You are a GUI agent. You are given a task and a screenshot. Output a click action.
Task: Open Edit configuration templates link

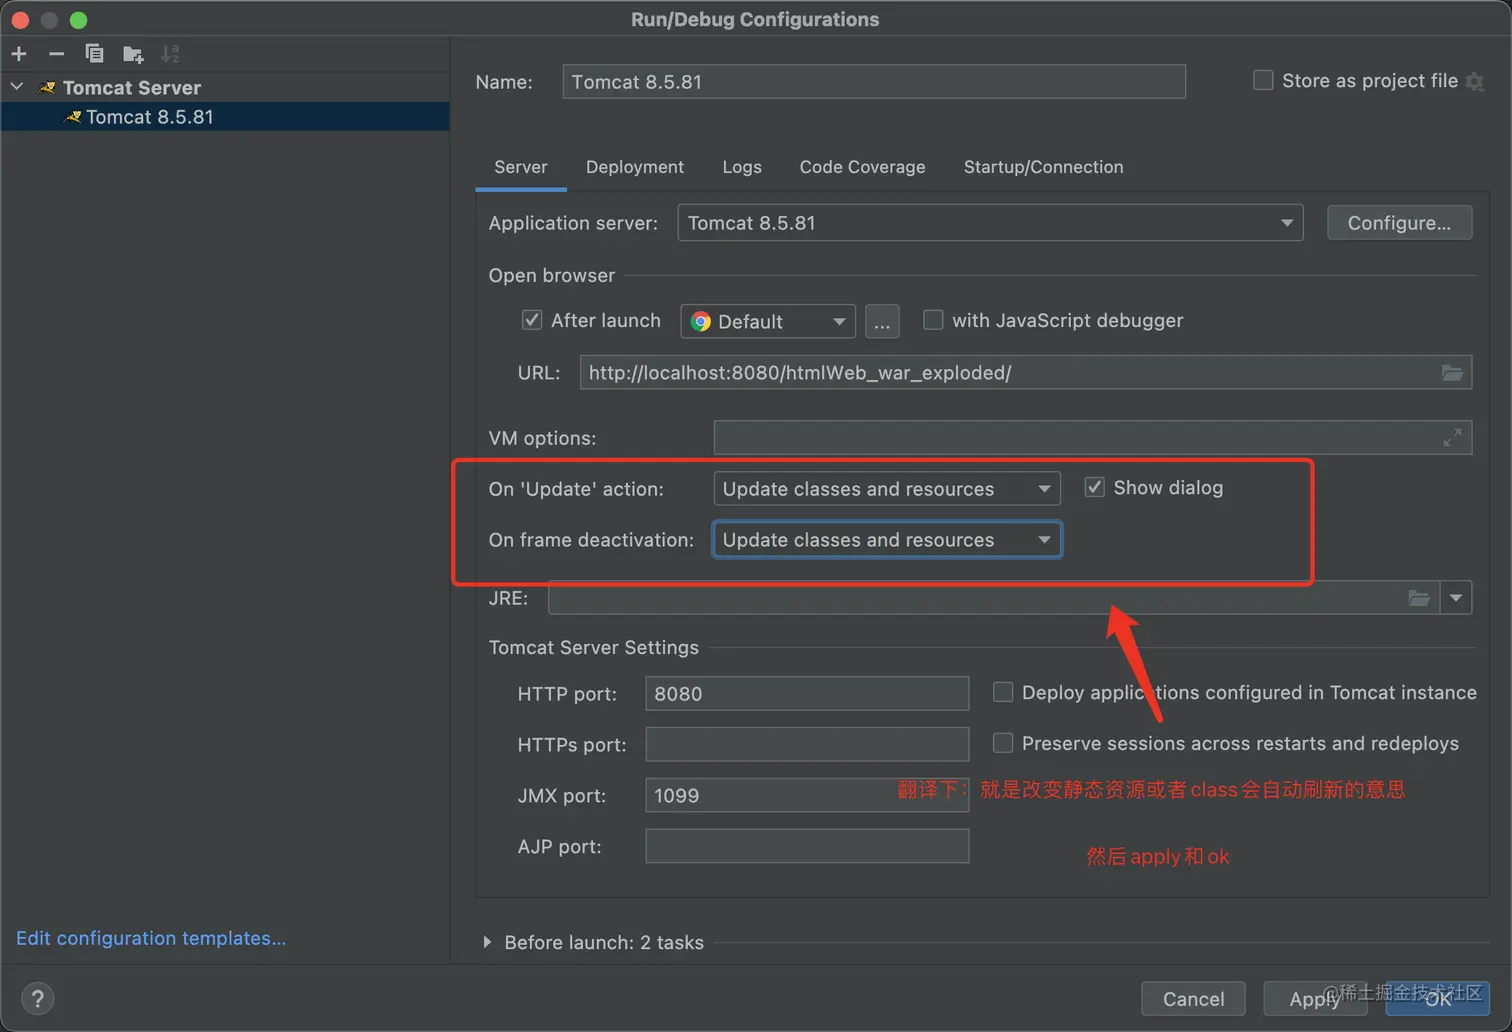coord(151,938)
